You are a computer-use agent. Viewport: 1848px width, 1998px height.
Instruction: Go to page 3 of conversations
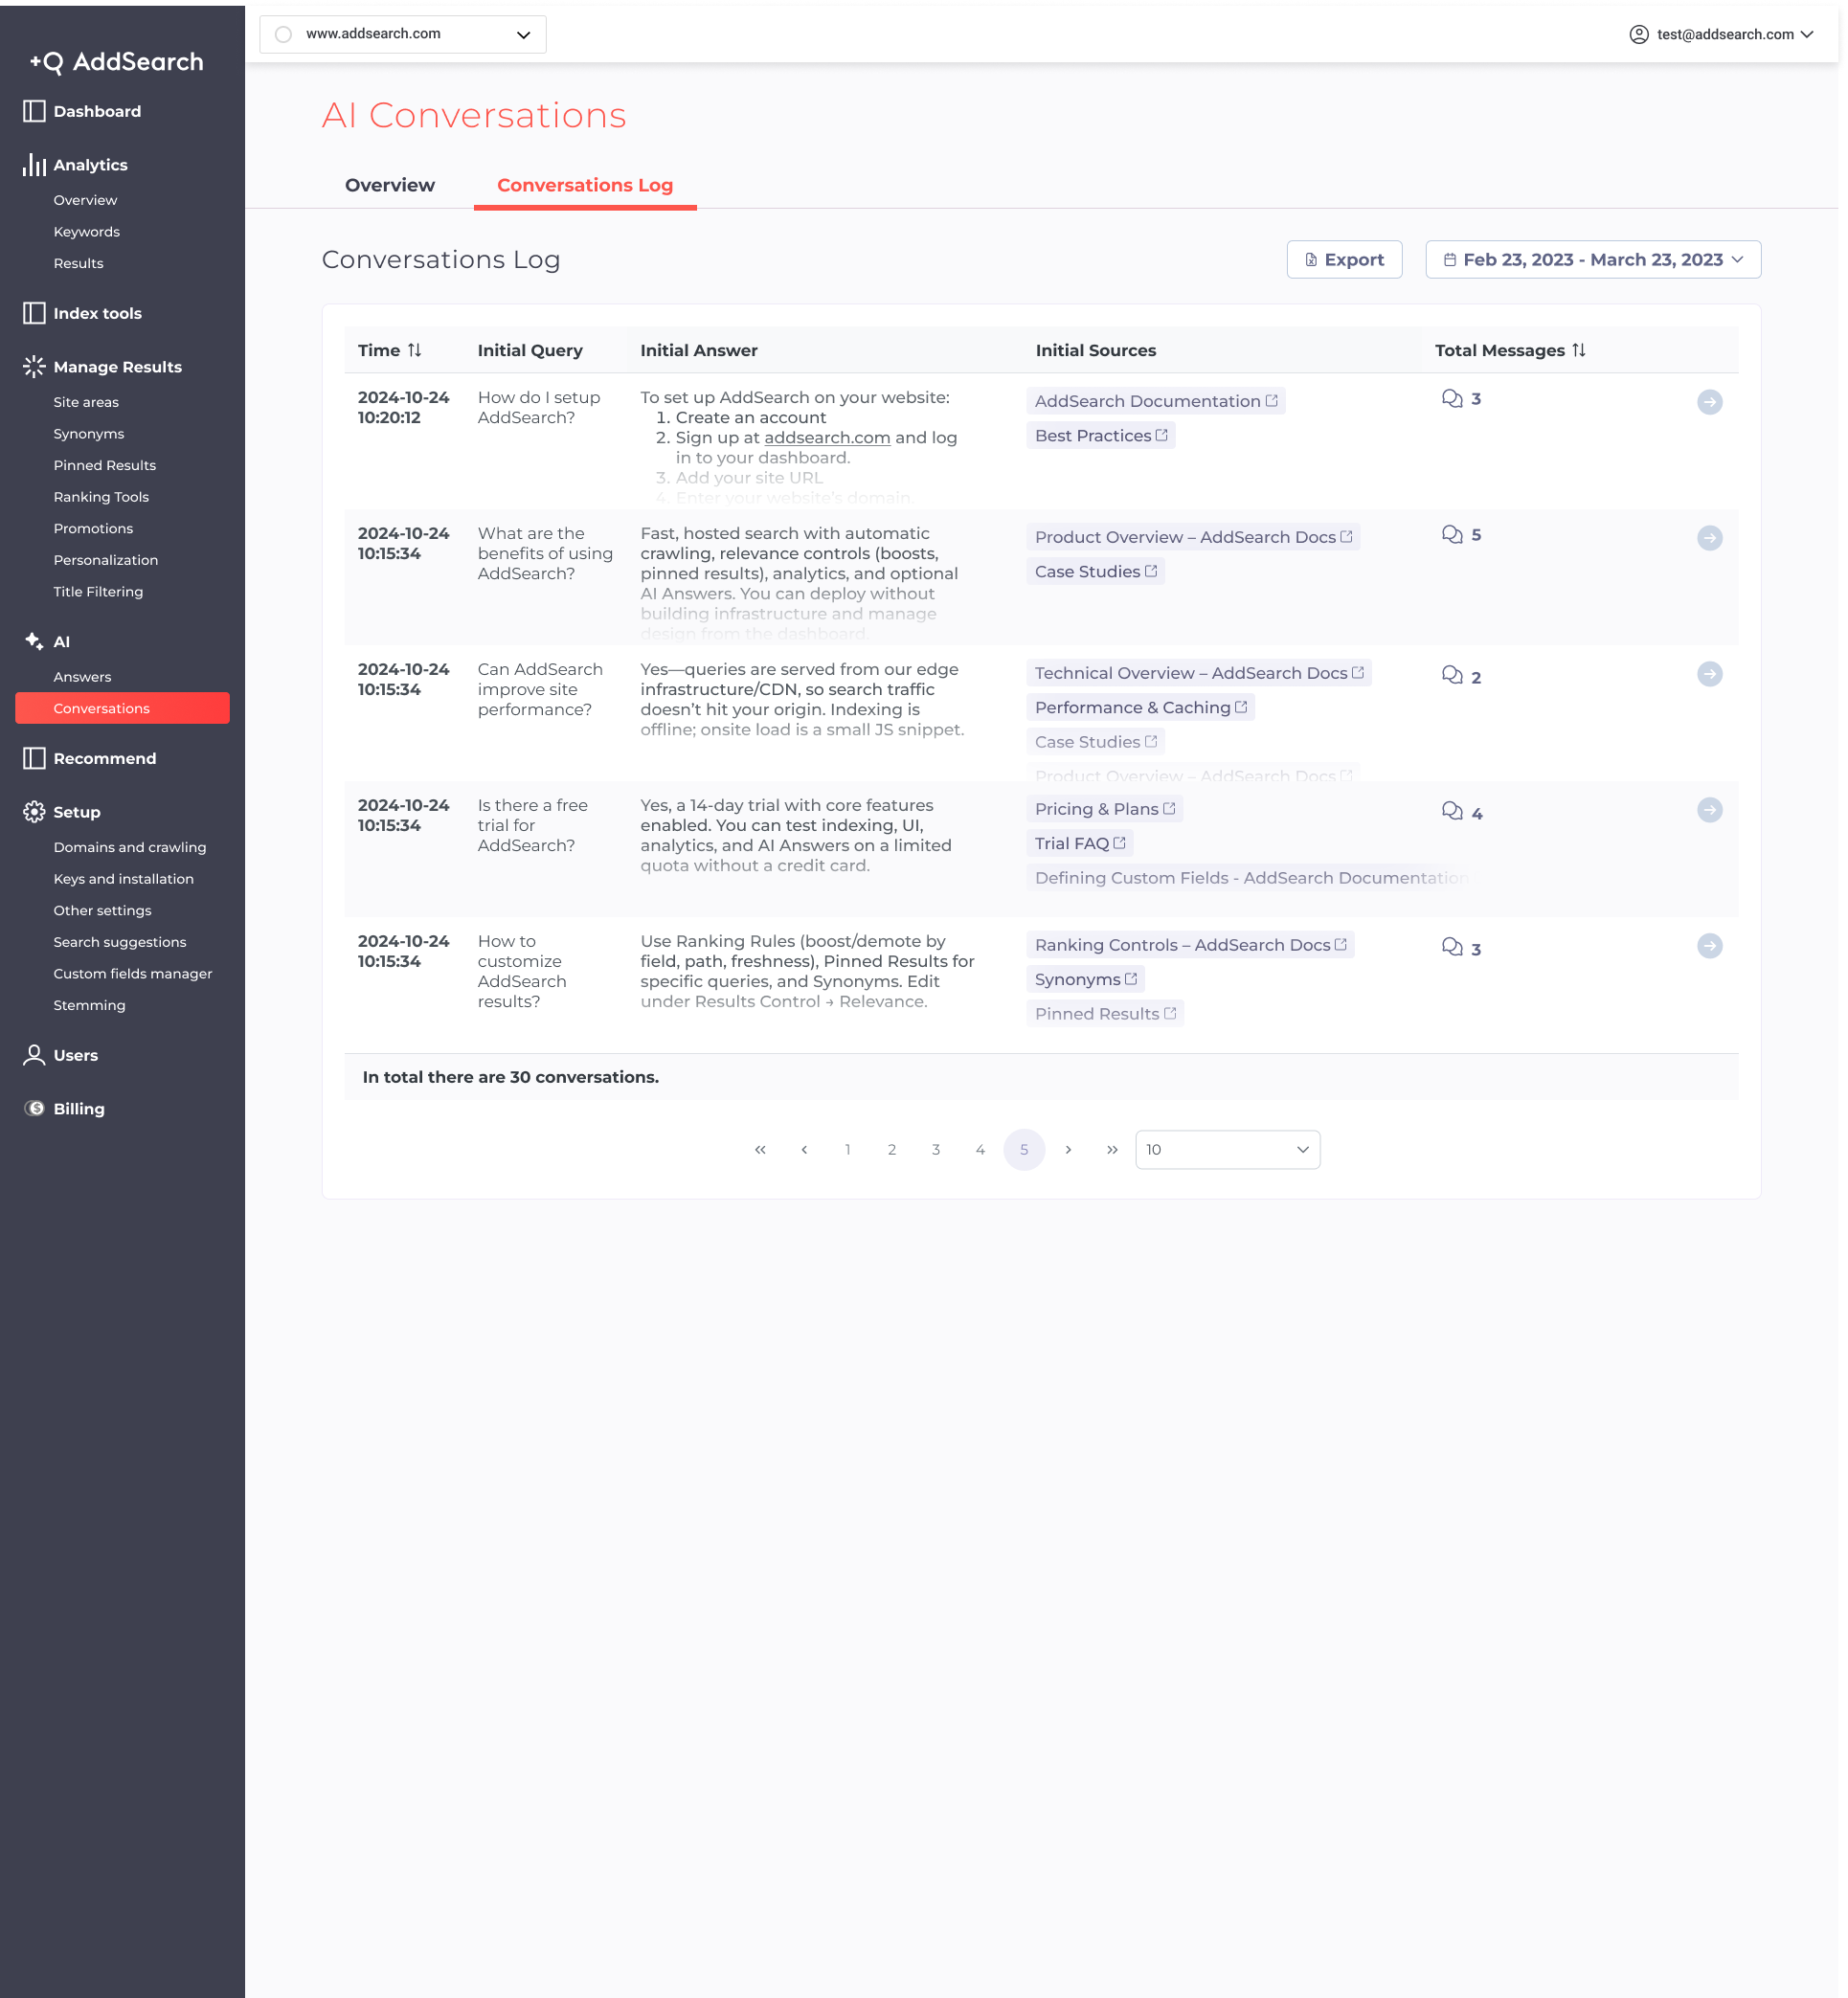pos(936,1150)
